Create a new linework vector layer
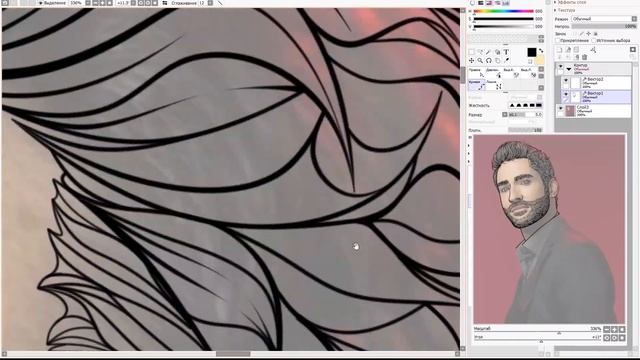 (x=568, y=50)
